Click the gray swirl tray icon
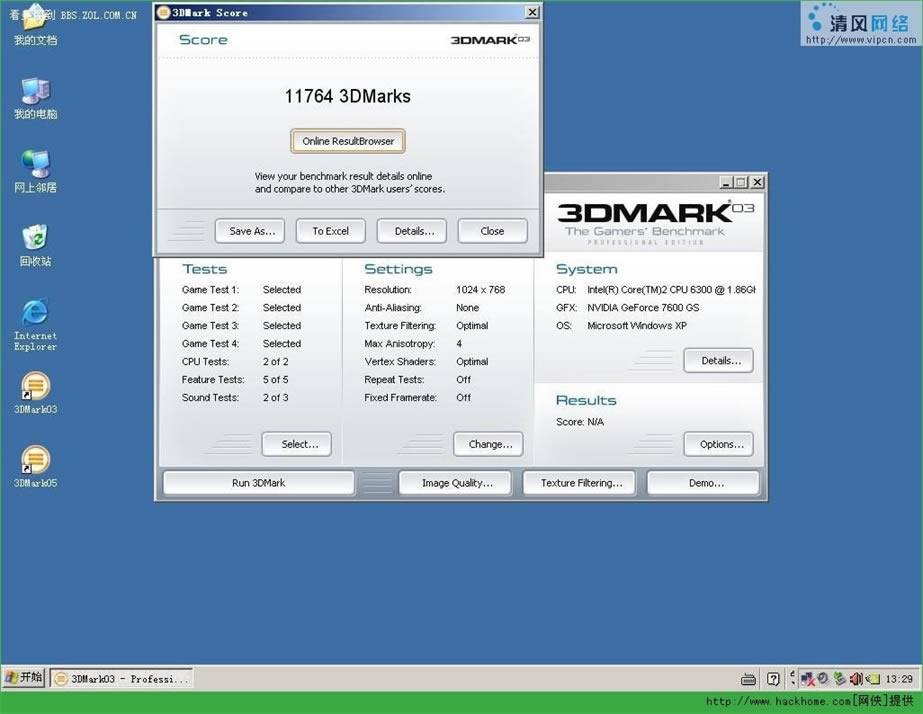Image resolution: width=923 pixels, height=714 pixels. pos(823,679)
